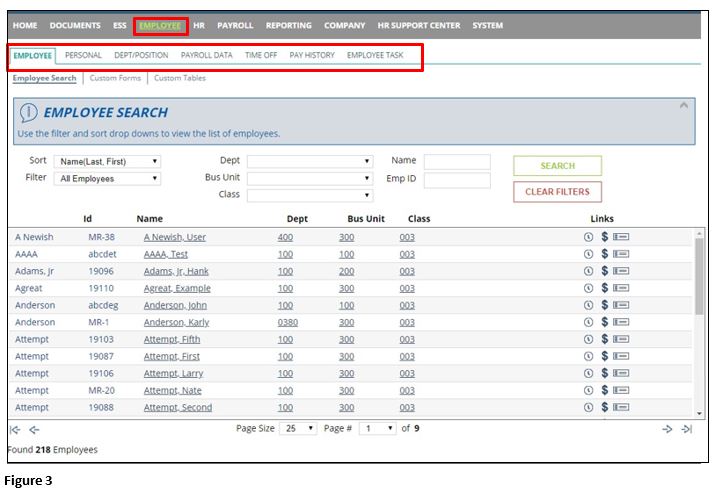
Task: Go to previous page arrow
Action: [34, 430]
